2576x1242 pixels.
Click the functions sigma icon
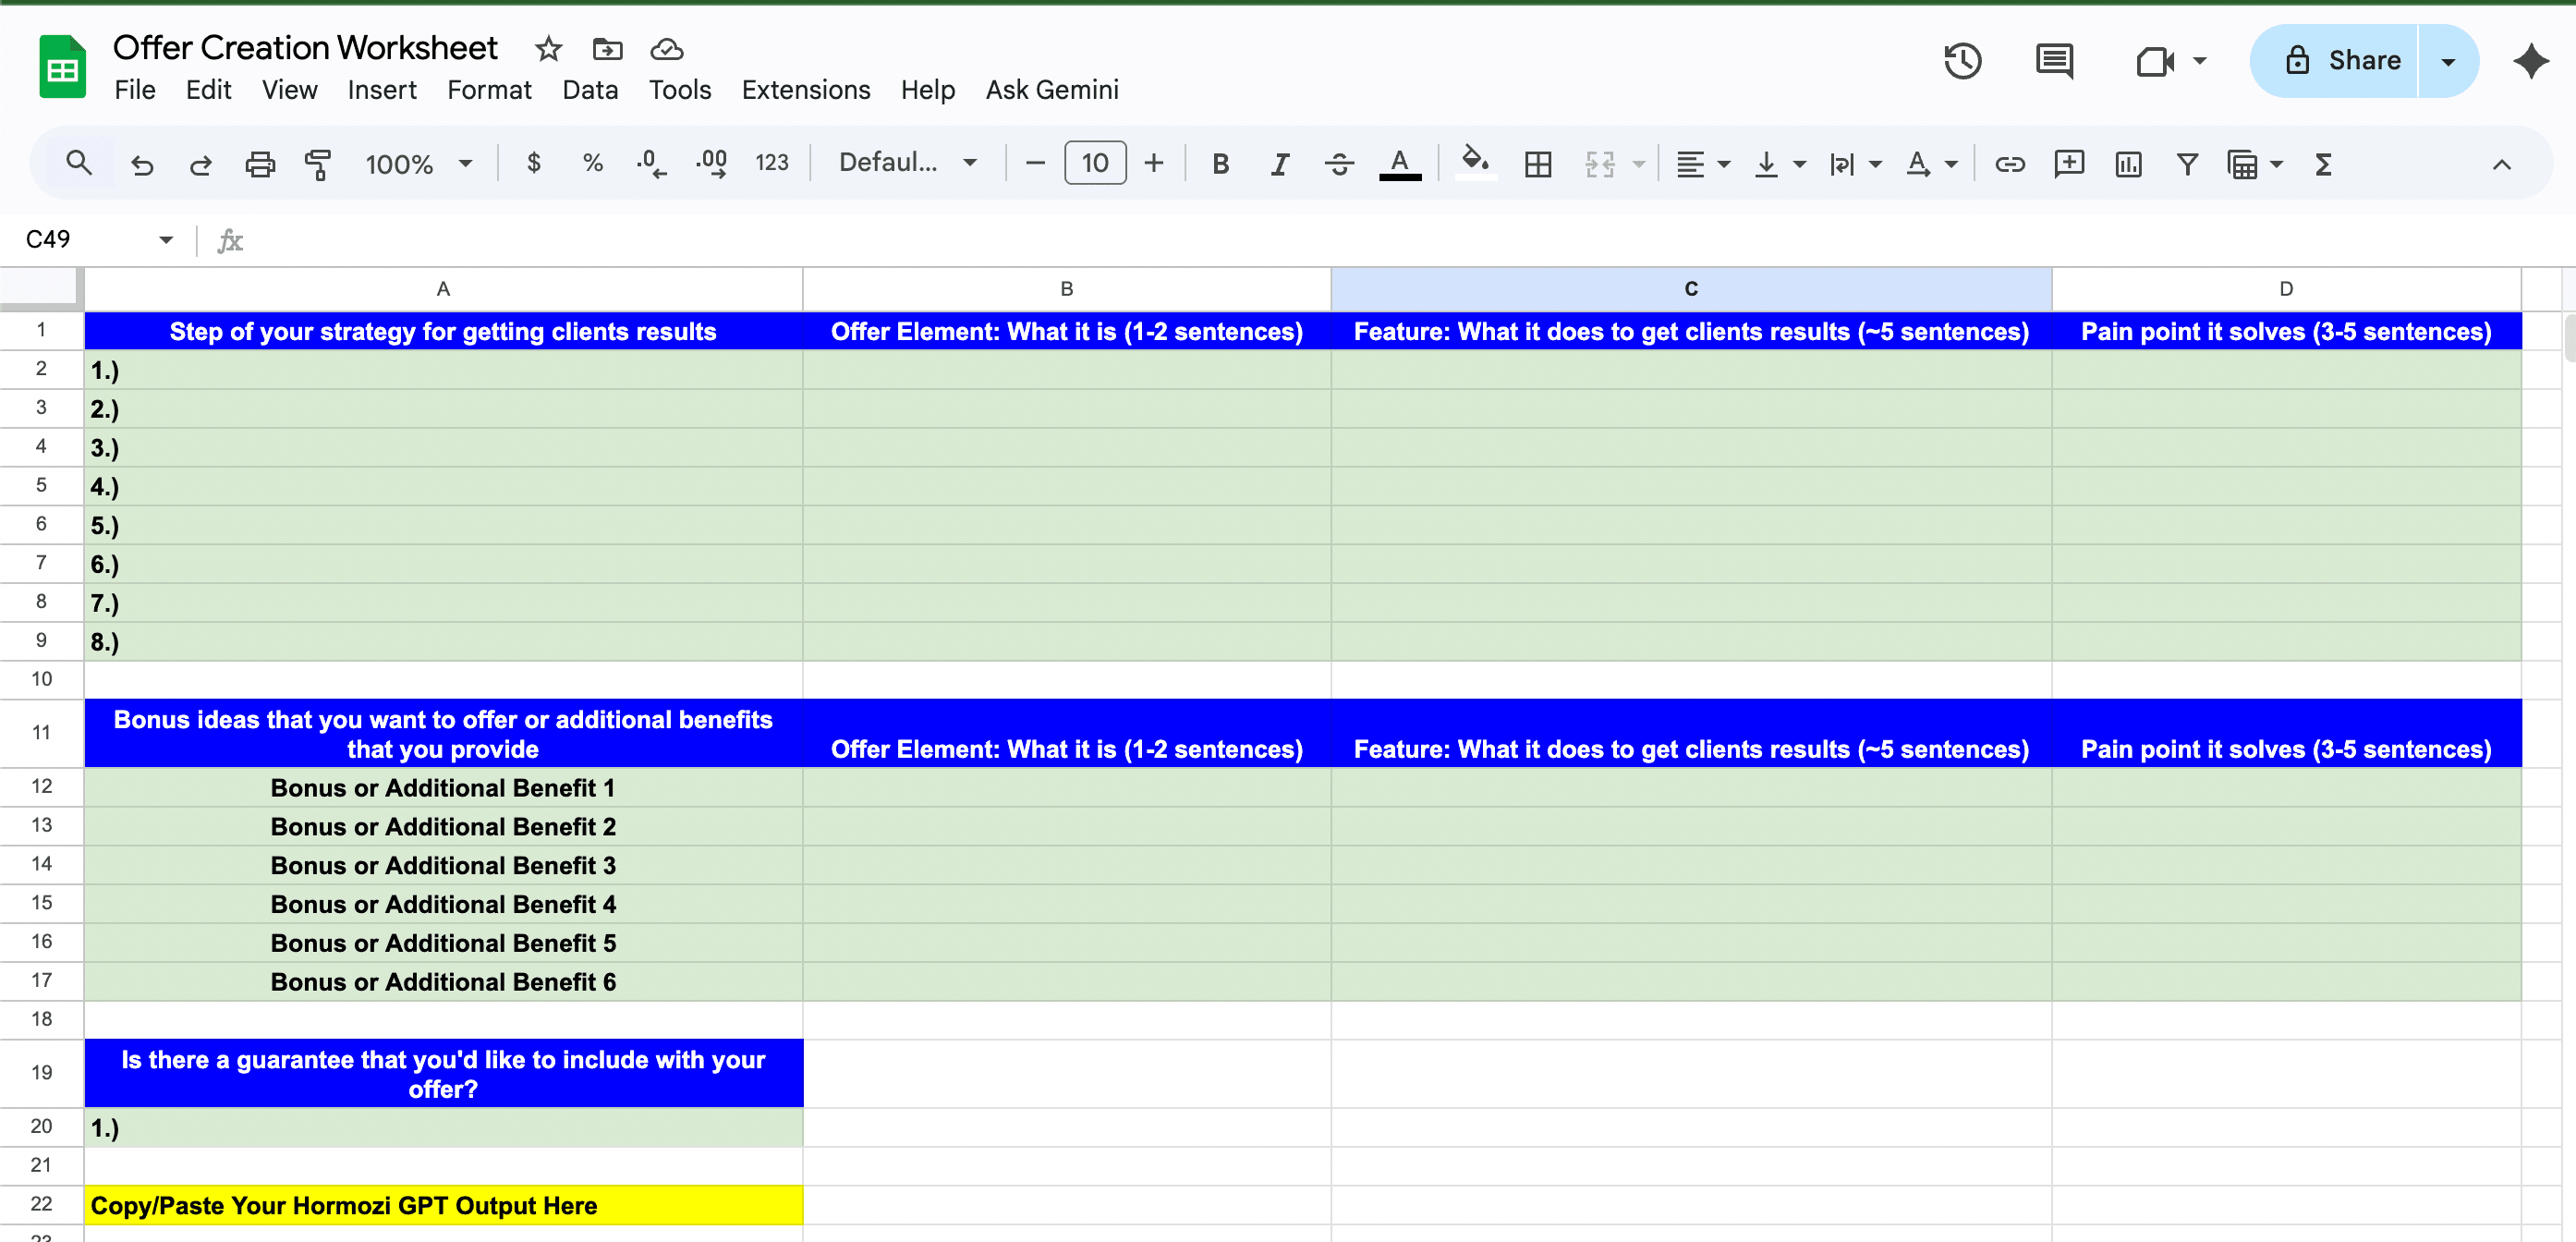(2323, 164)
